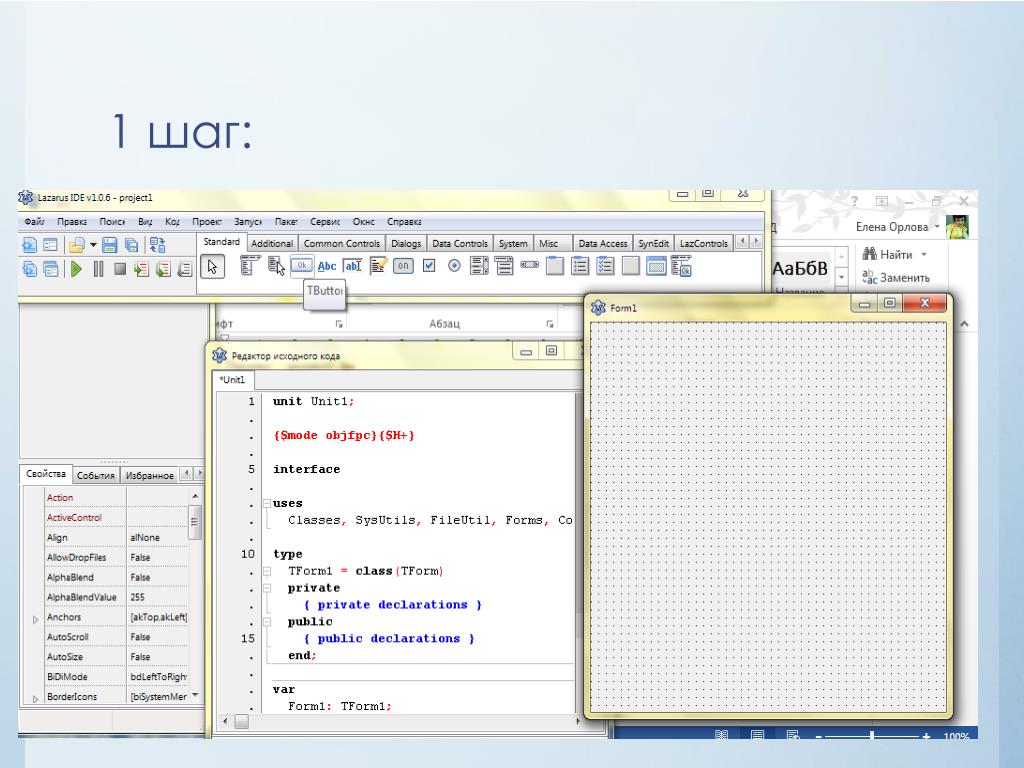Viewport: 1024px width, 768px height.
Task: Pick the TMainMenu component icon
Action: [250, 266]
